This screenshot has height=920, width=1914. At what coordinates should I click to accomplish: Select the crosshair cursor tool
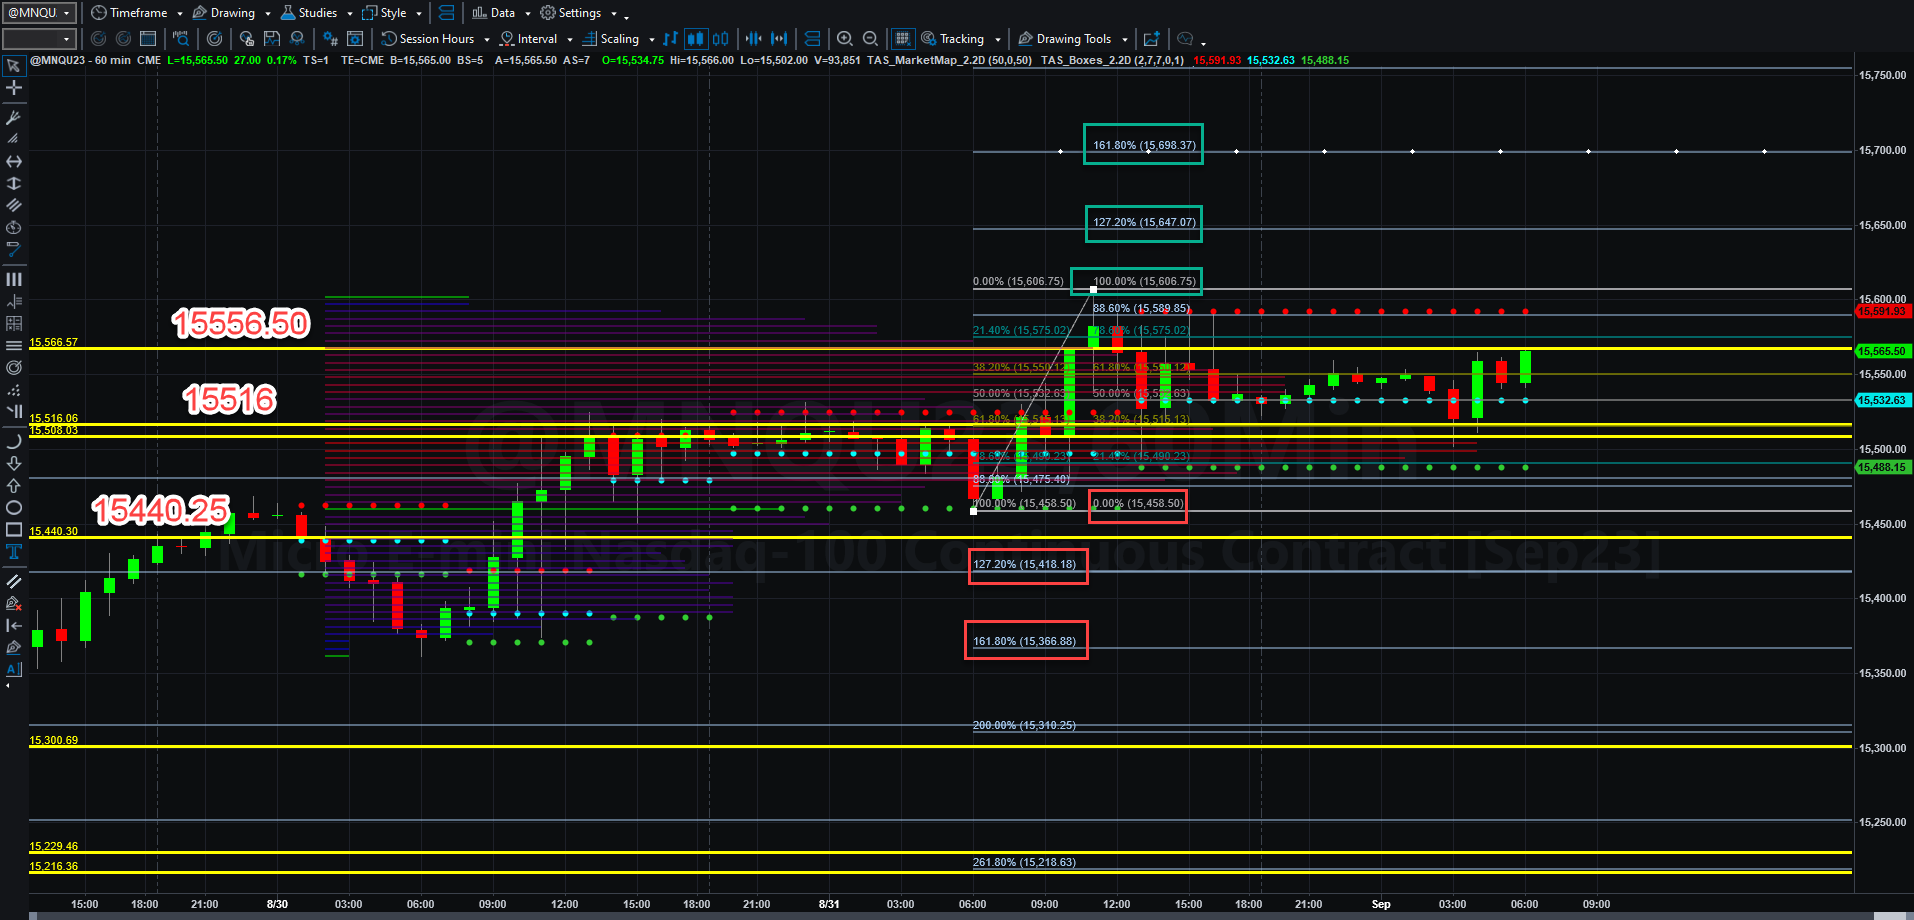point(14,88)
